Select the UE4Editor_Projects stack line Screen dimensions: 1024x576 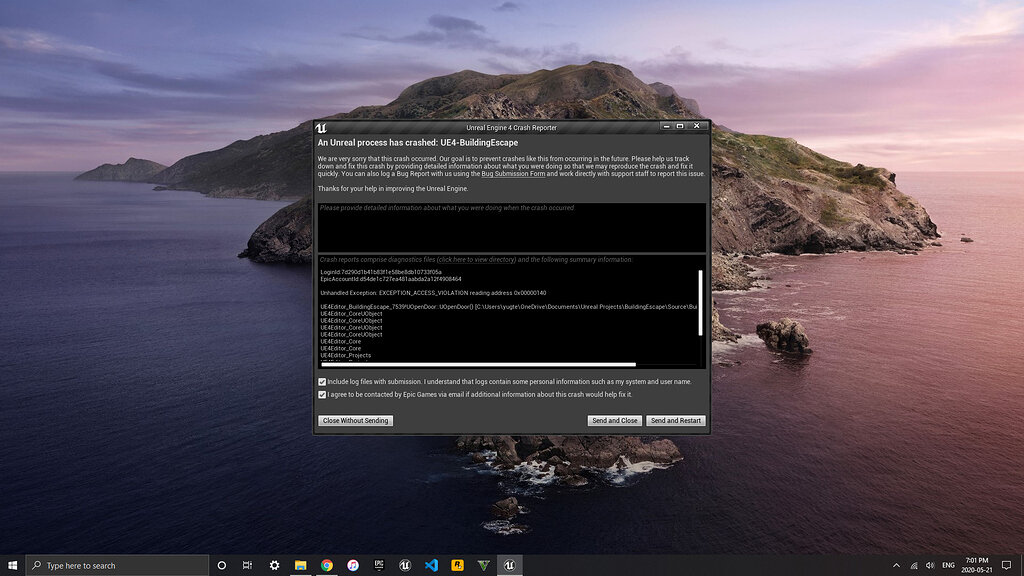pyautogui.click(x=345, y=356)
